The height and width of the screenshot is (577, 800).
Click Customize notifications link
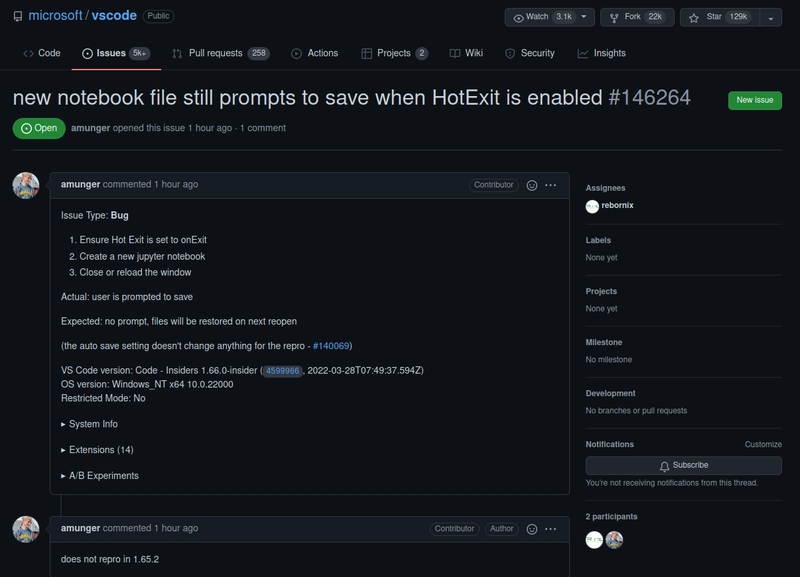[x=763, y=444]
